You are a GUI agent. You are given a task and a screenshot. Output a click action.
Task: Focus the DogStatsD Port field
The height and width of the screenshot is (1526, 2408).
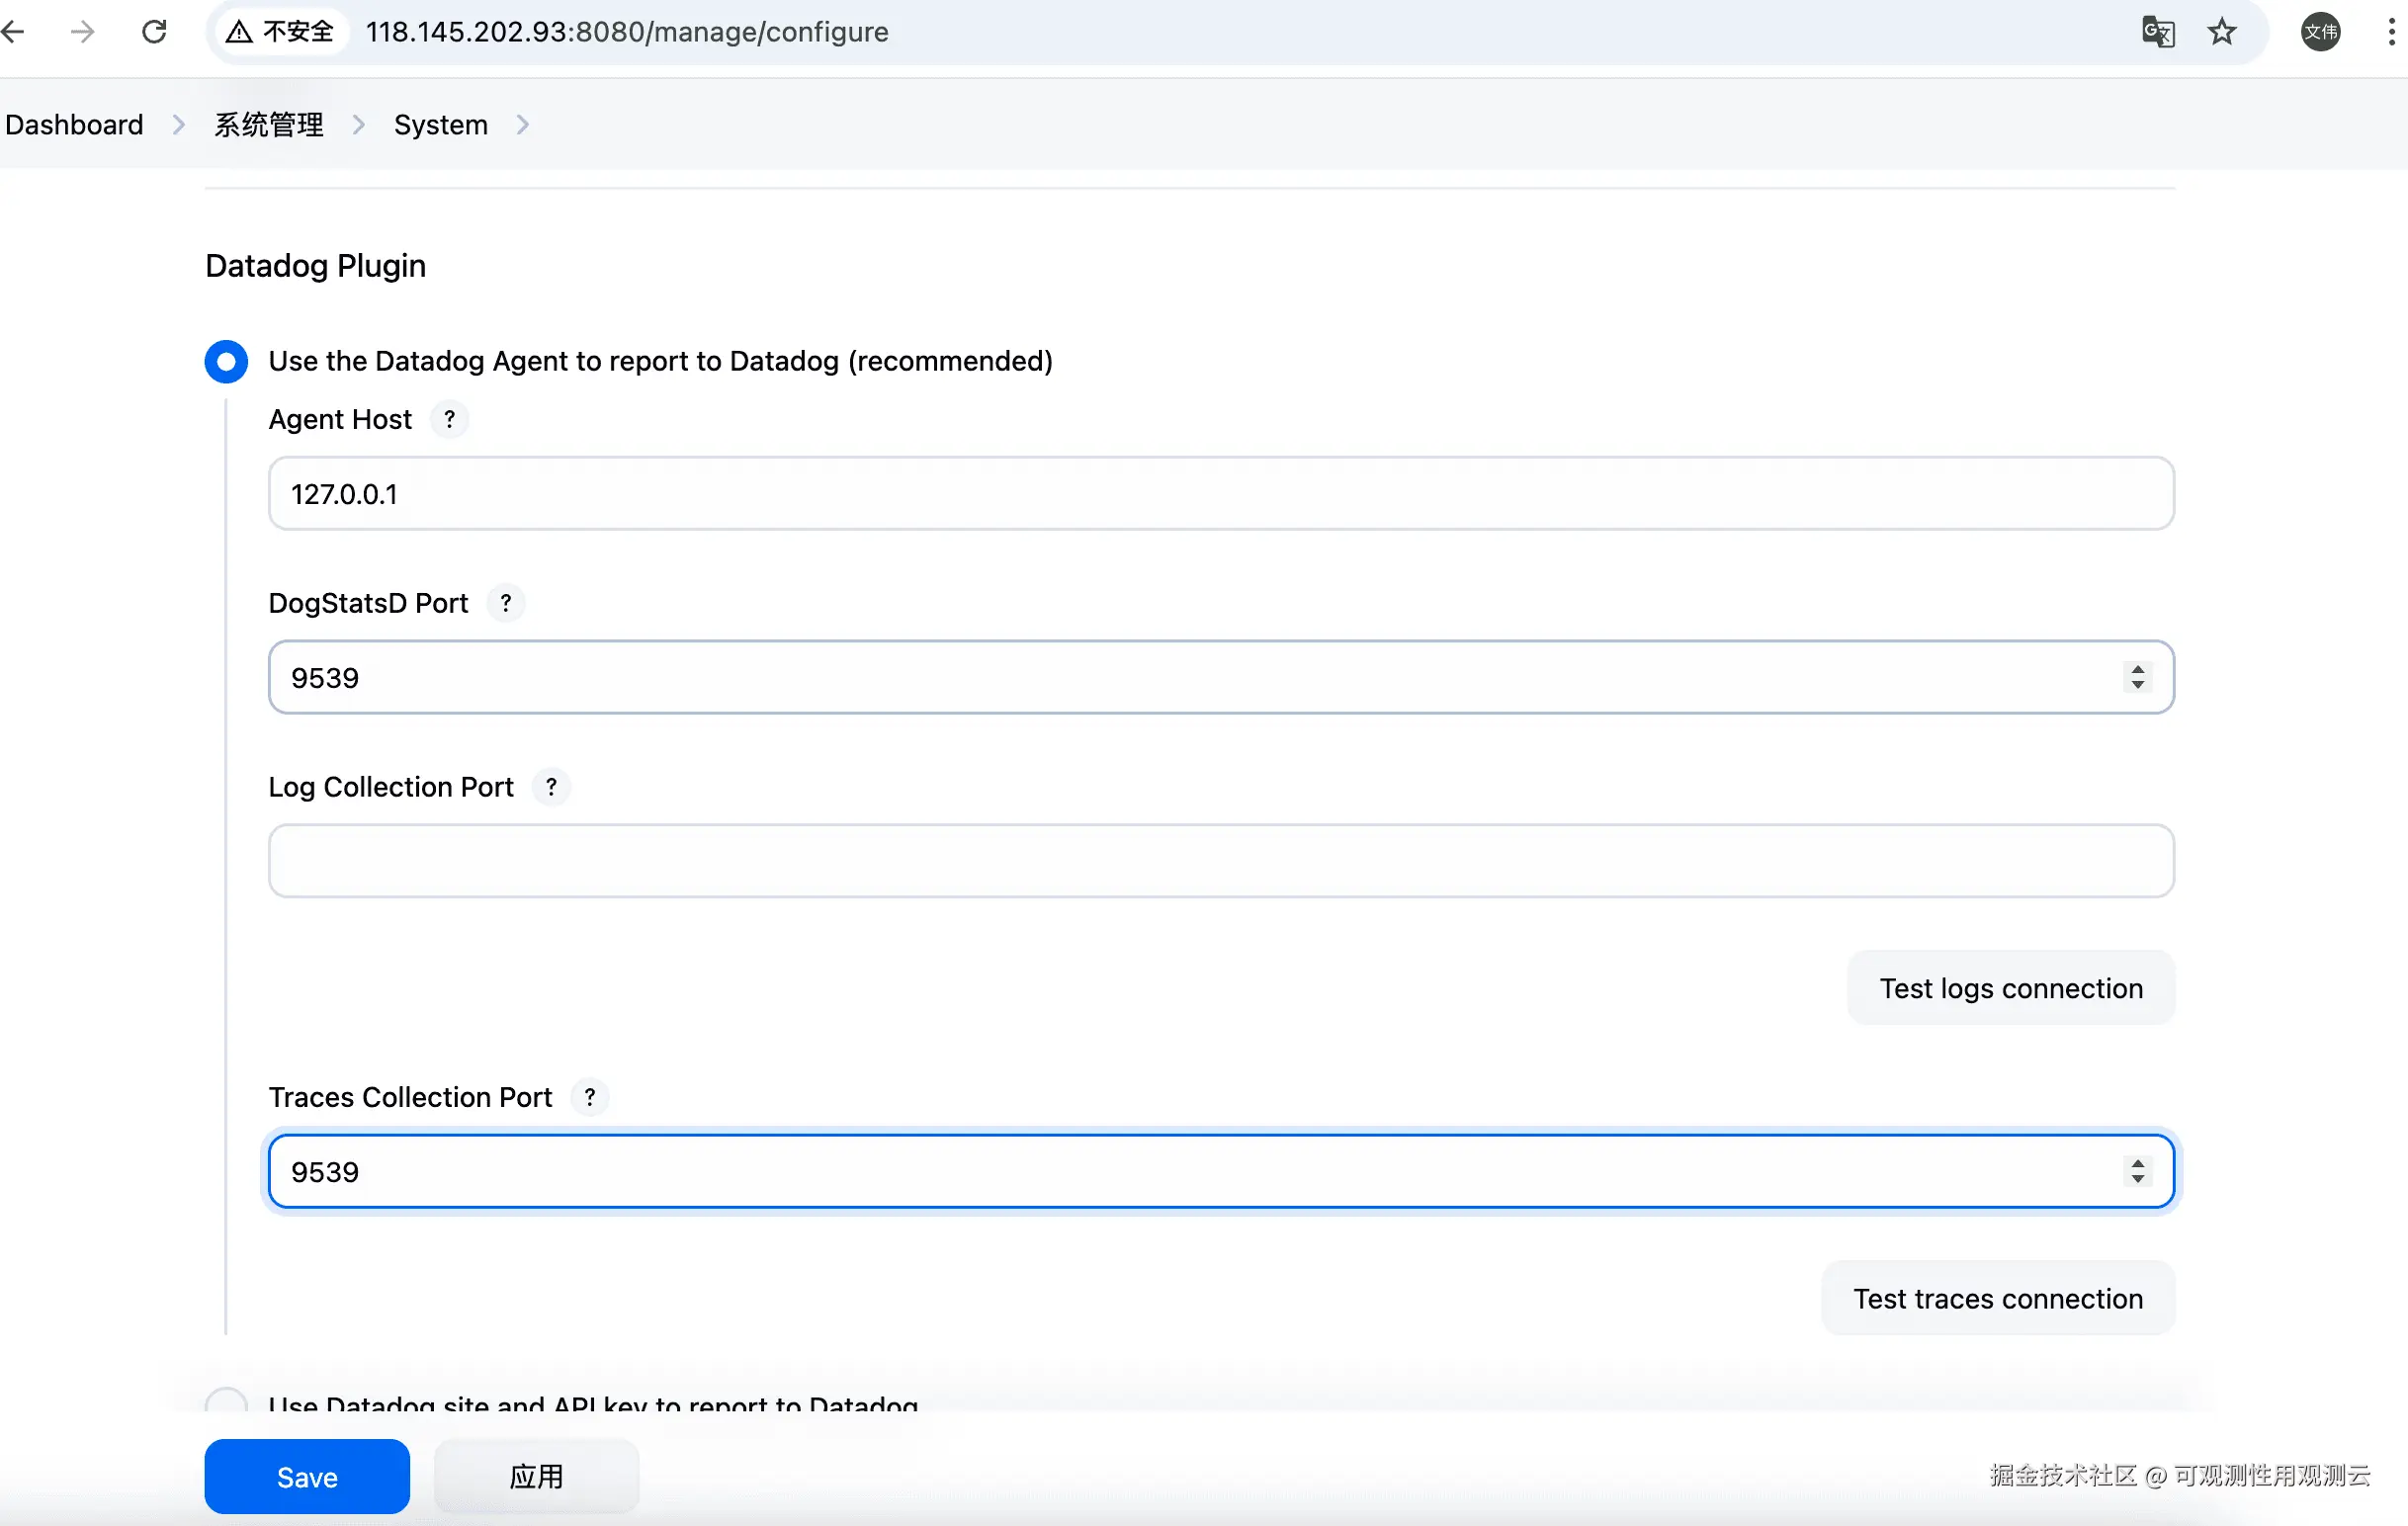[x=1221, y=677]
